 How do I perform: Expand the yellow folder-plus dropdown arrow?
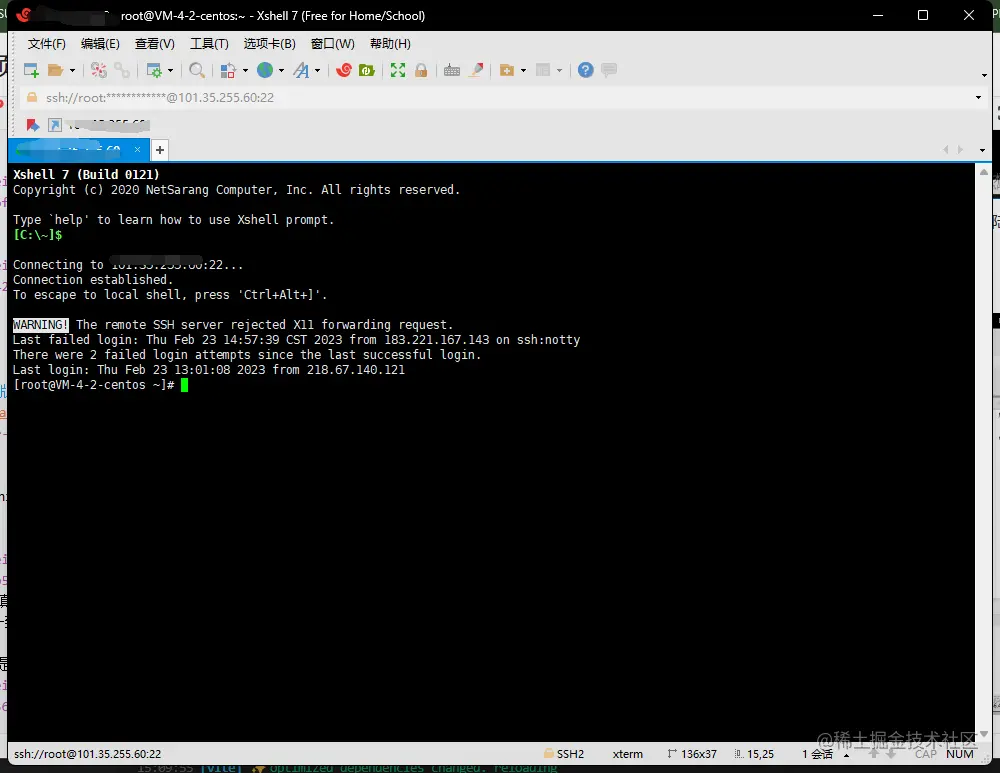pyautogui.click(x=523, y=70)
